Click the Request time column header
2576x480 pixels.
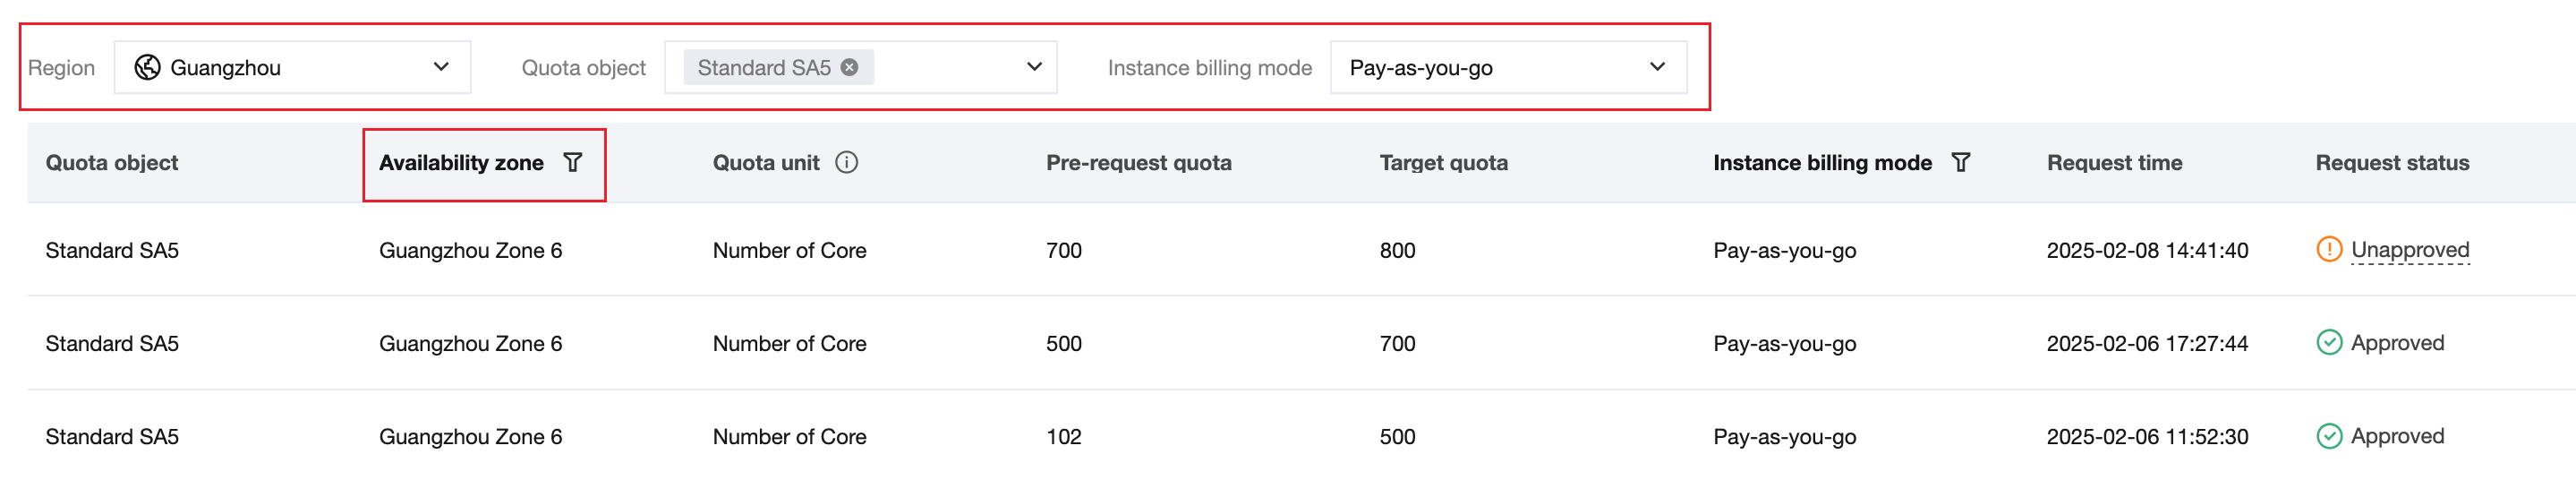point(2114,163)
